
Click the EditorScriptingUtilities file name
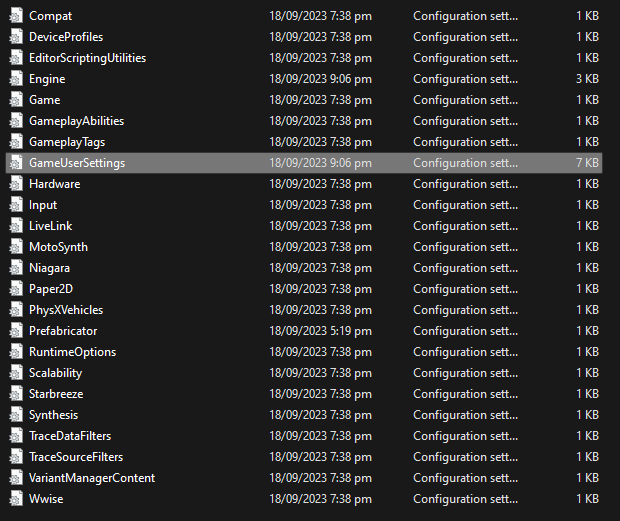(x=87, y=58)
